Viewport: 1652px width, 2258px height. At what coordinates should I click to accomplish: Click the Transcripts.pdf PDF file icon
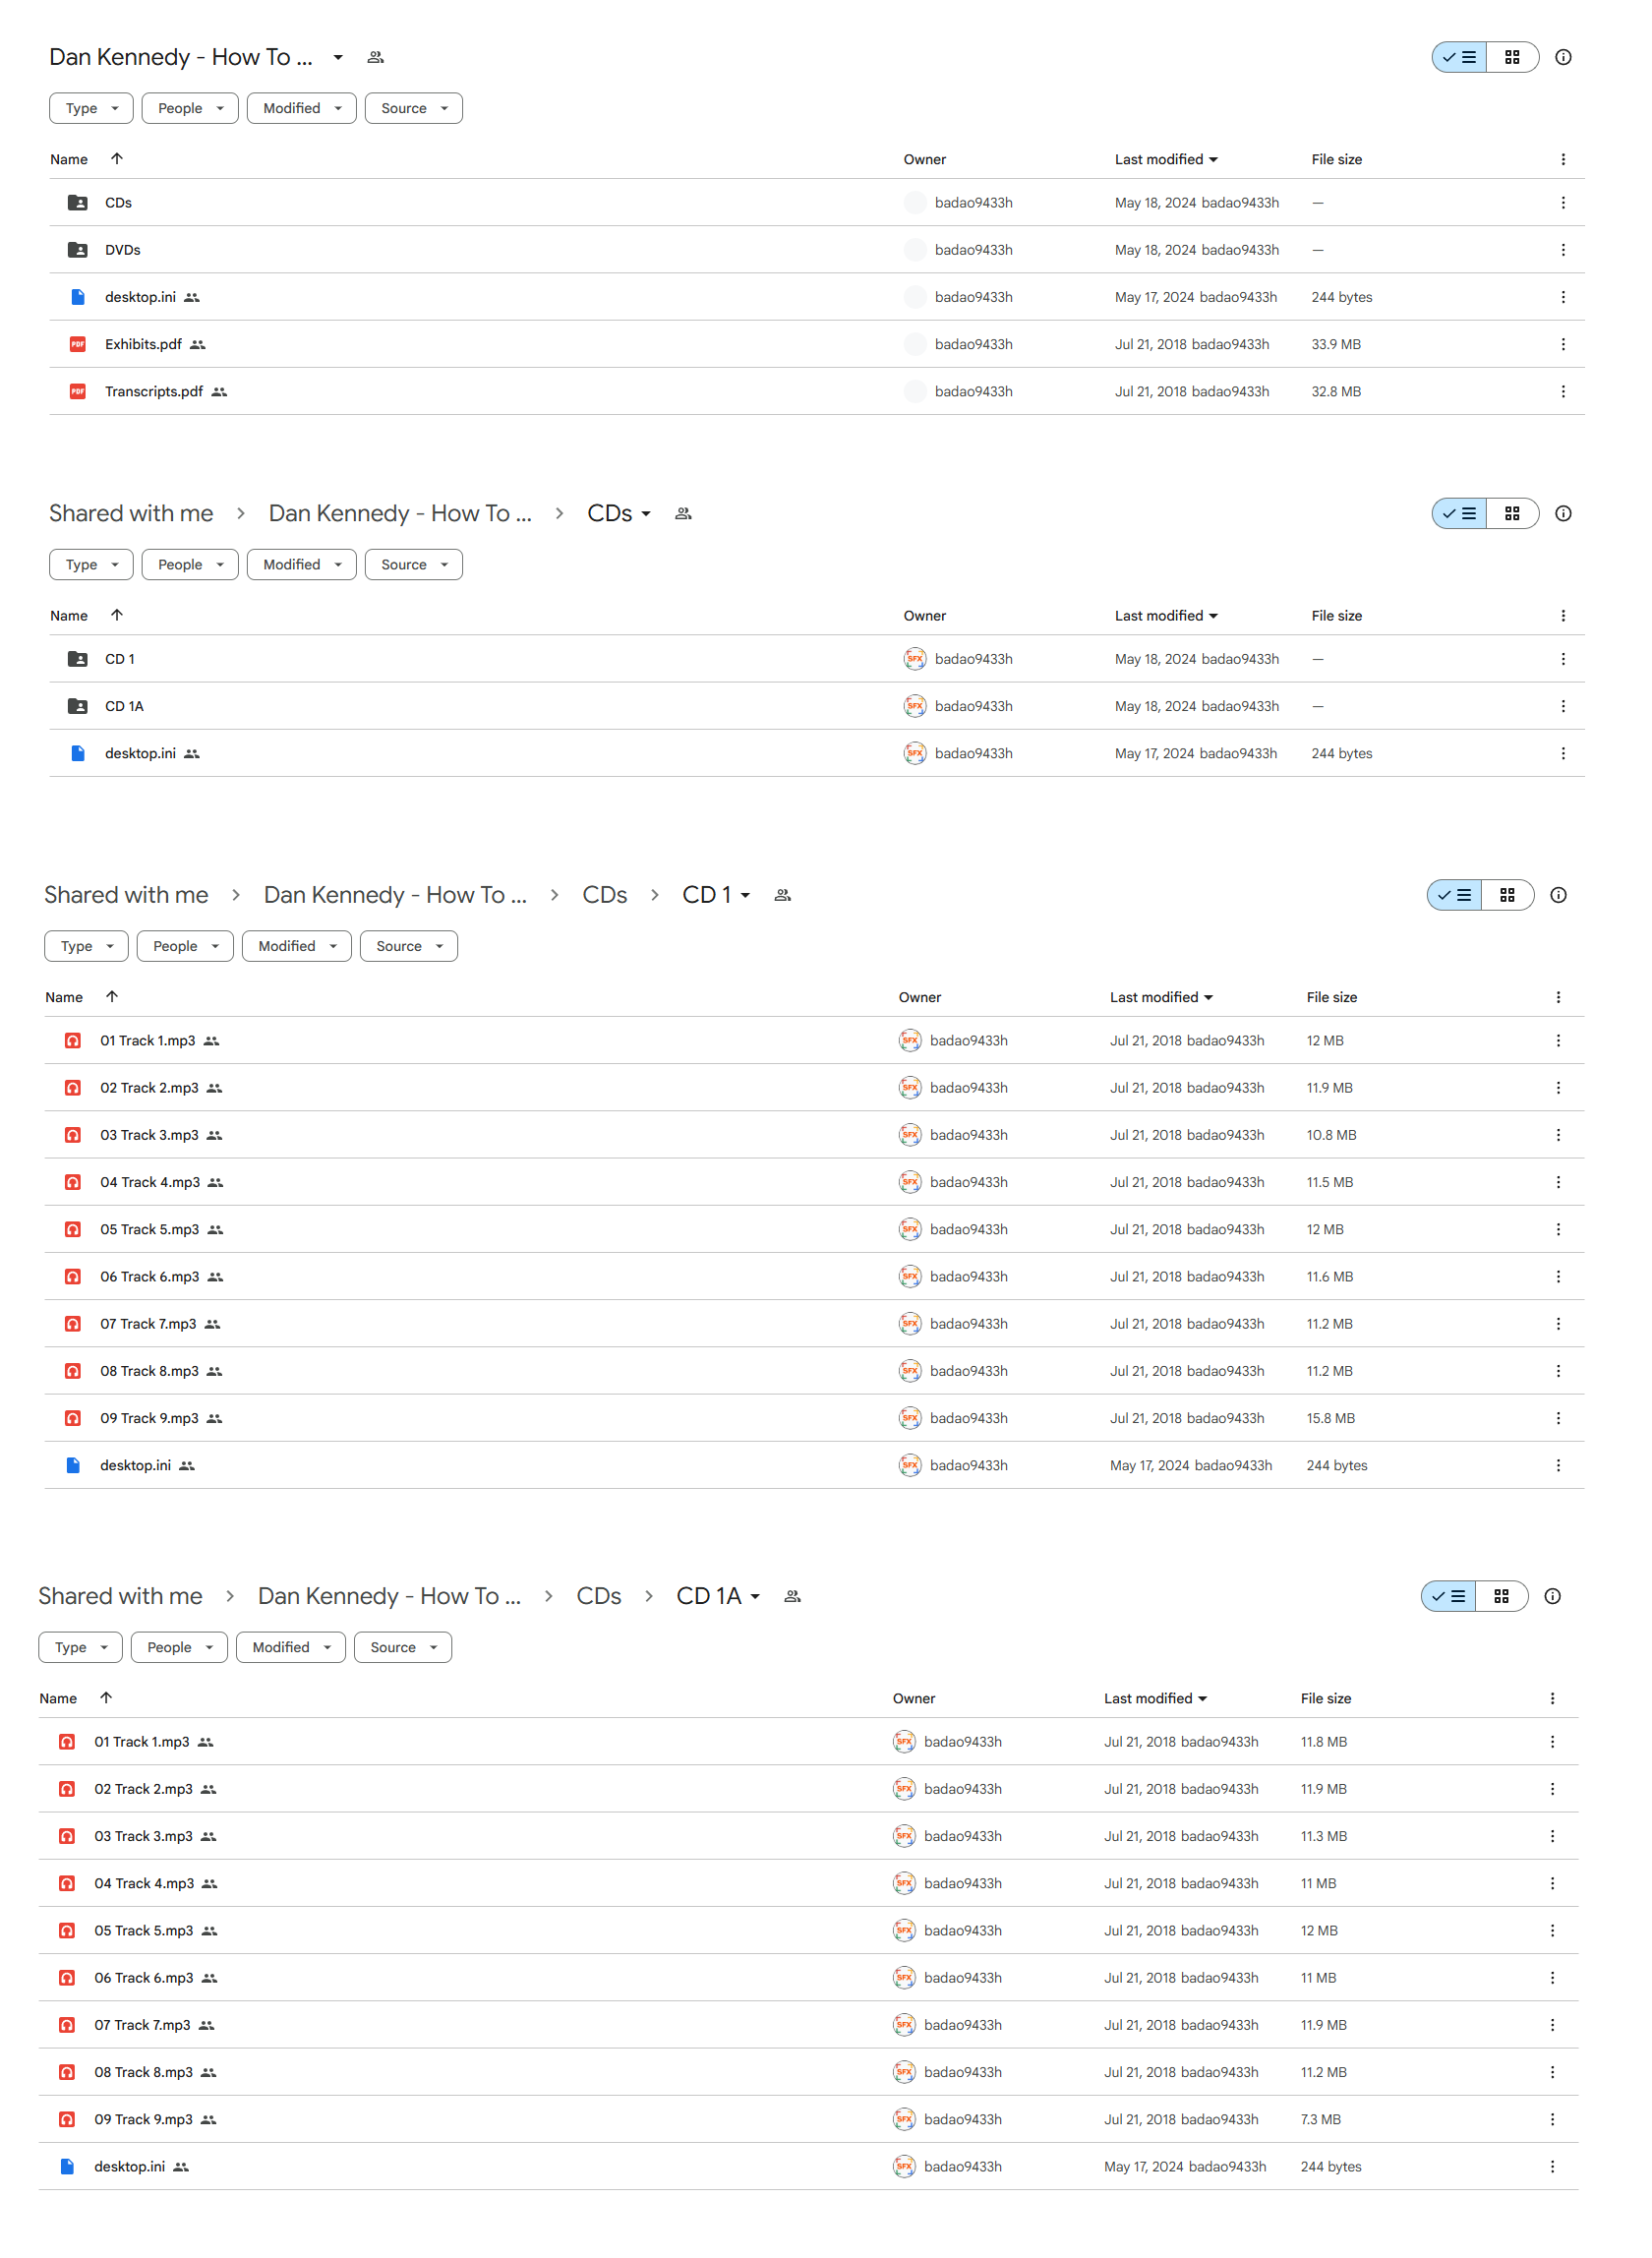coord(77,391)
